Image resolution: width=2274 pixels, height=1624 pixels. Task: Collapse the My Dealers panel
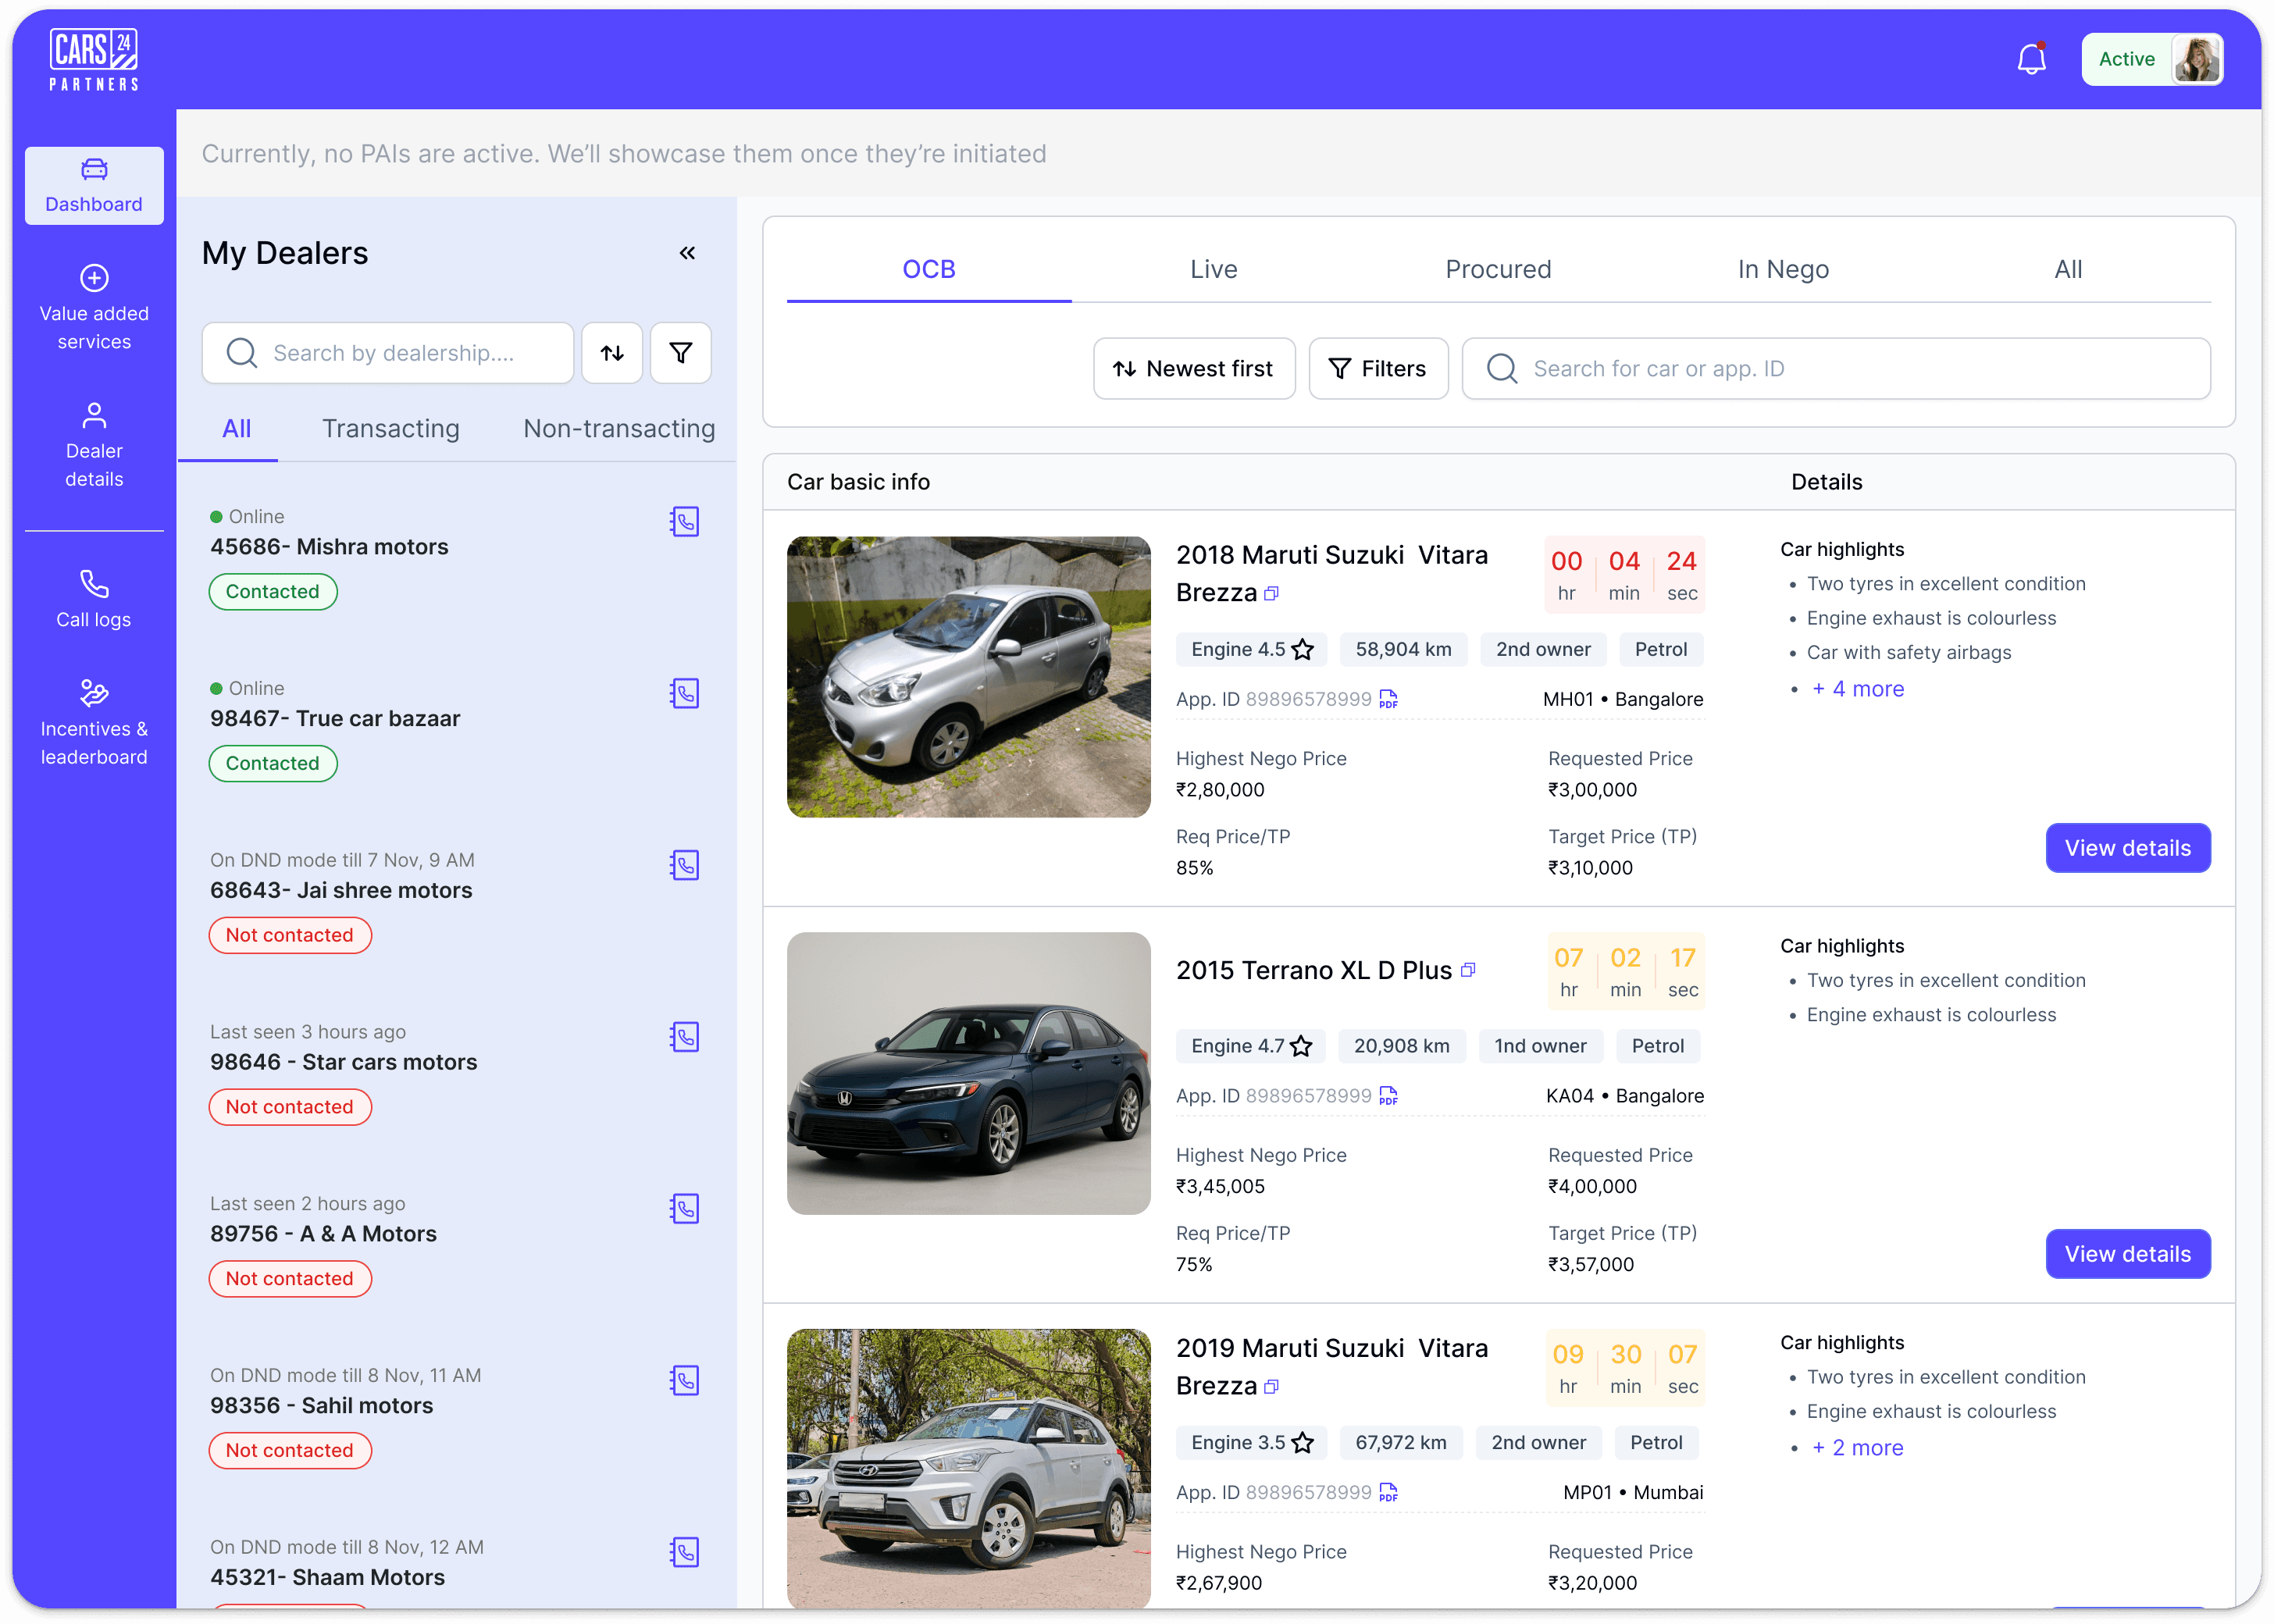pos(687,253)
